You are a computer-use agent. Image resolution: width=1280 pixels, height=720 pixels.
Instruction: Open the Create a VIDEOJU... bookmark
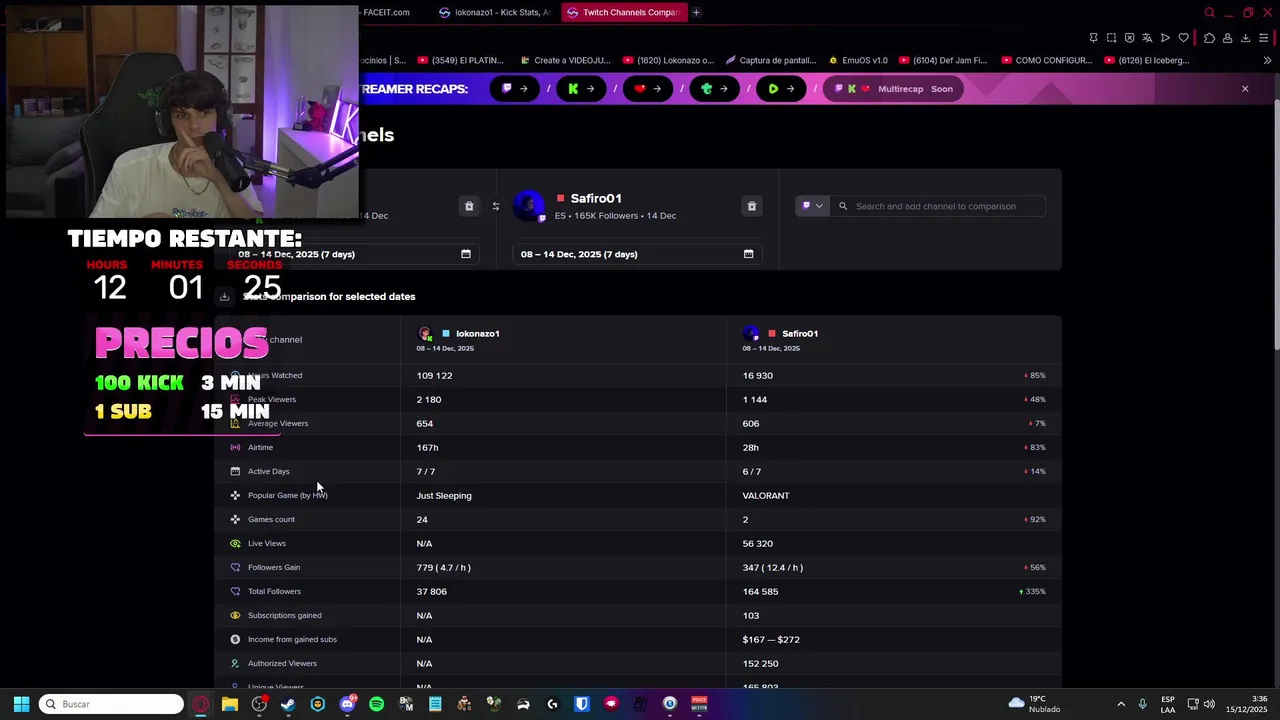point(564,60)
